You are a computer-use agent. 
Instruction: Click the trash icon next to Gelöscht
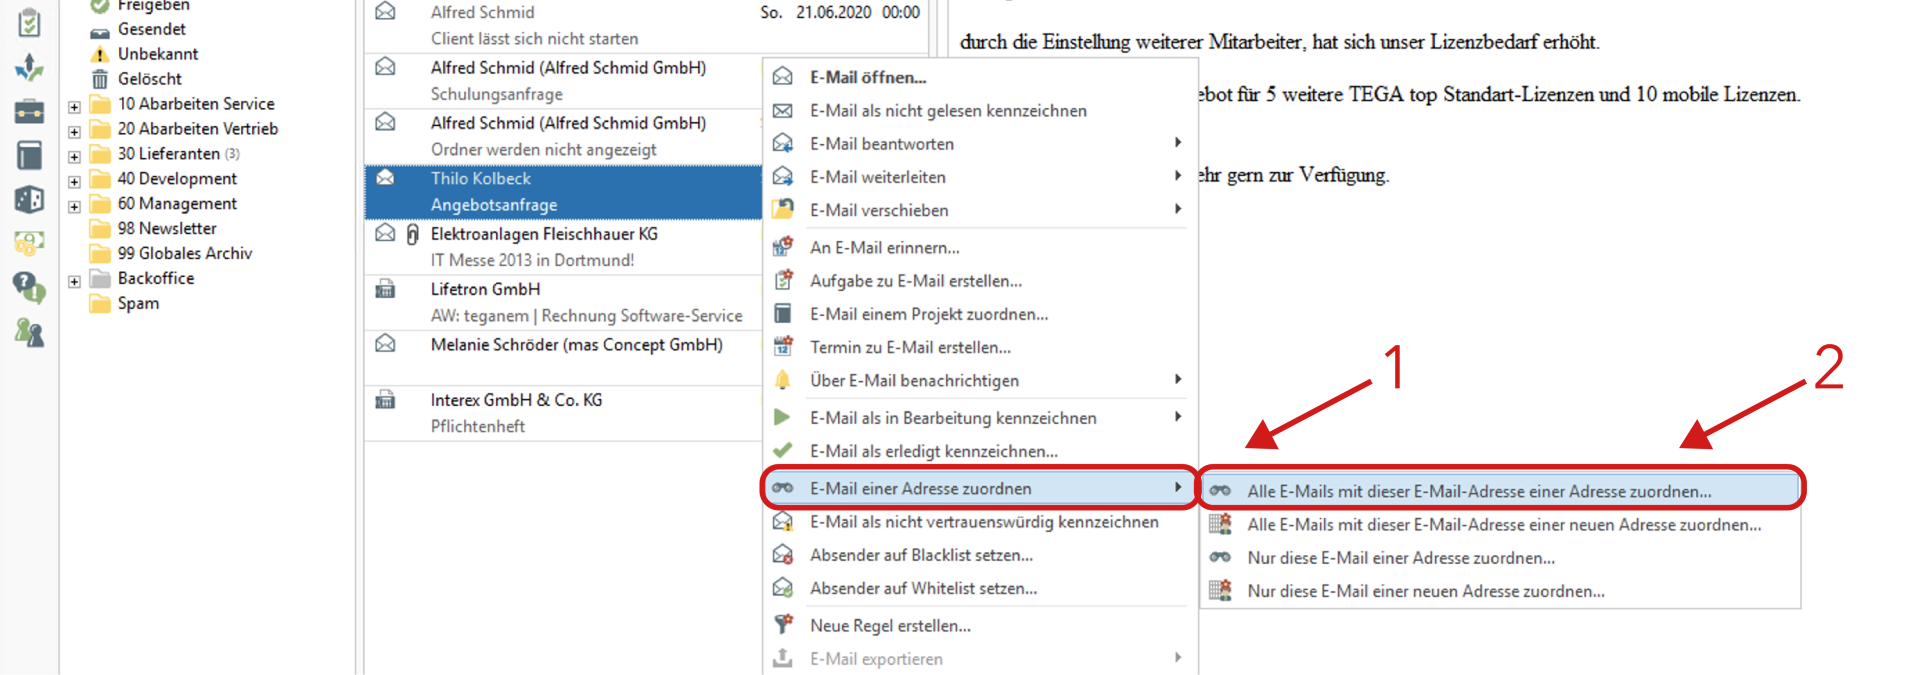coord(100,79)
